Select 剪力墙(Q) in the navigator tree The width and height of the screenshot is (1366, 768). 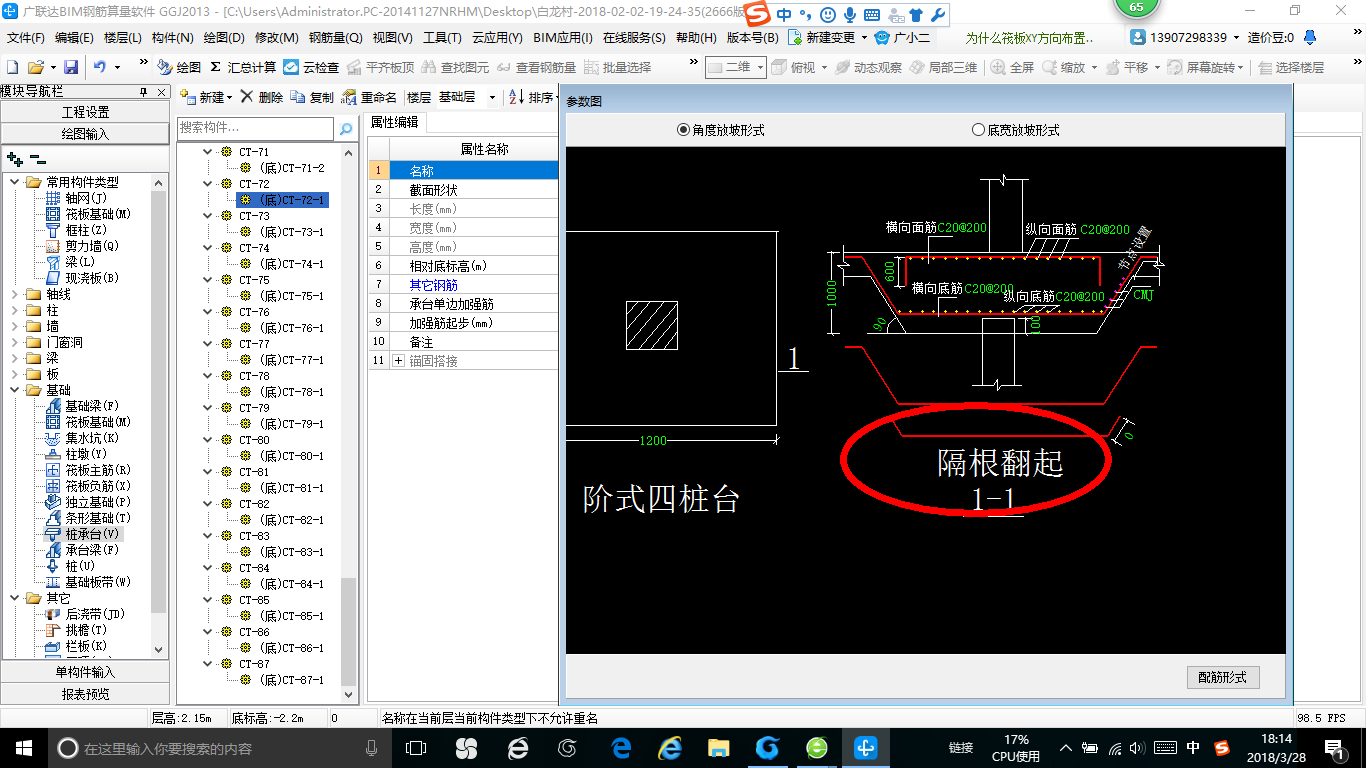(x=82, y=246)
